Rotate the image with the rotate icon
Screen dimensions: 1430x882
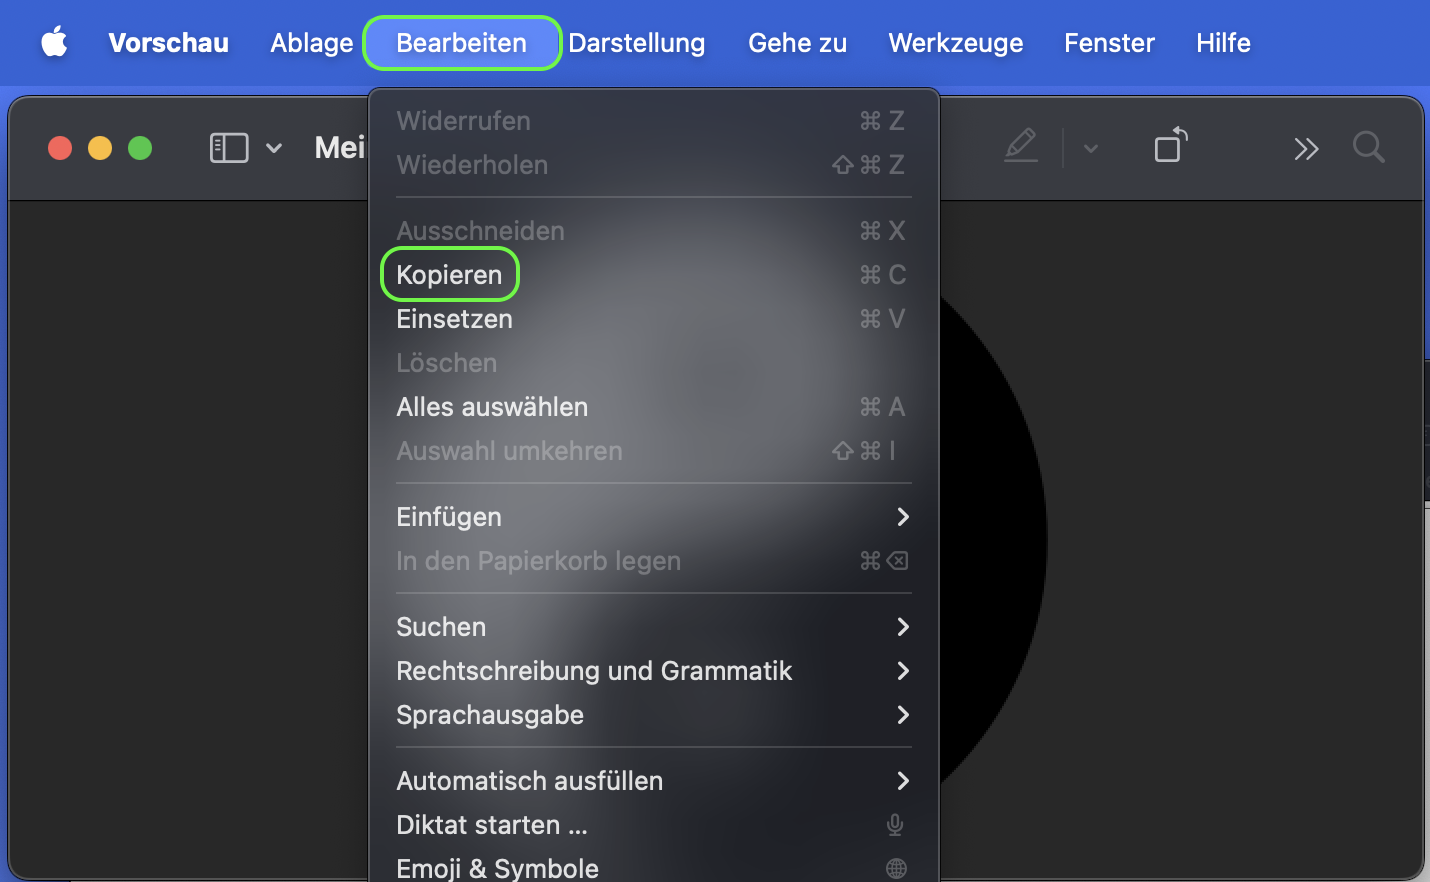coord(1170,146)
